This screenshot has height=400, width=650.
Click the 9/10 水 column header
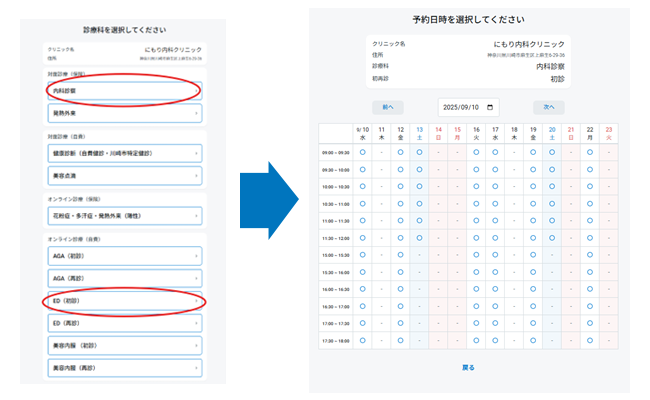[x=363, y=133]
